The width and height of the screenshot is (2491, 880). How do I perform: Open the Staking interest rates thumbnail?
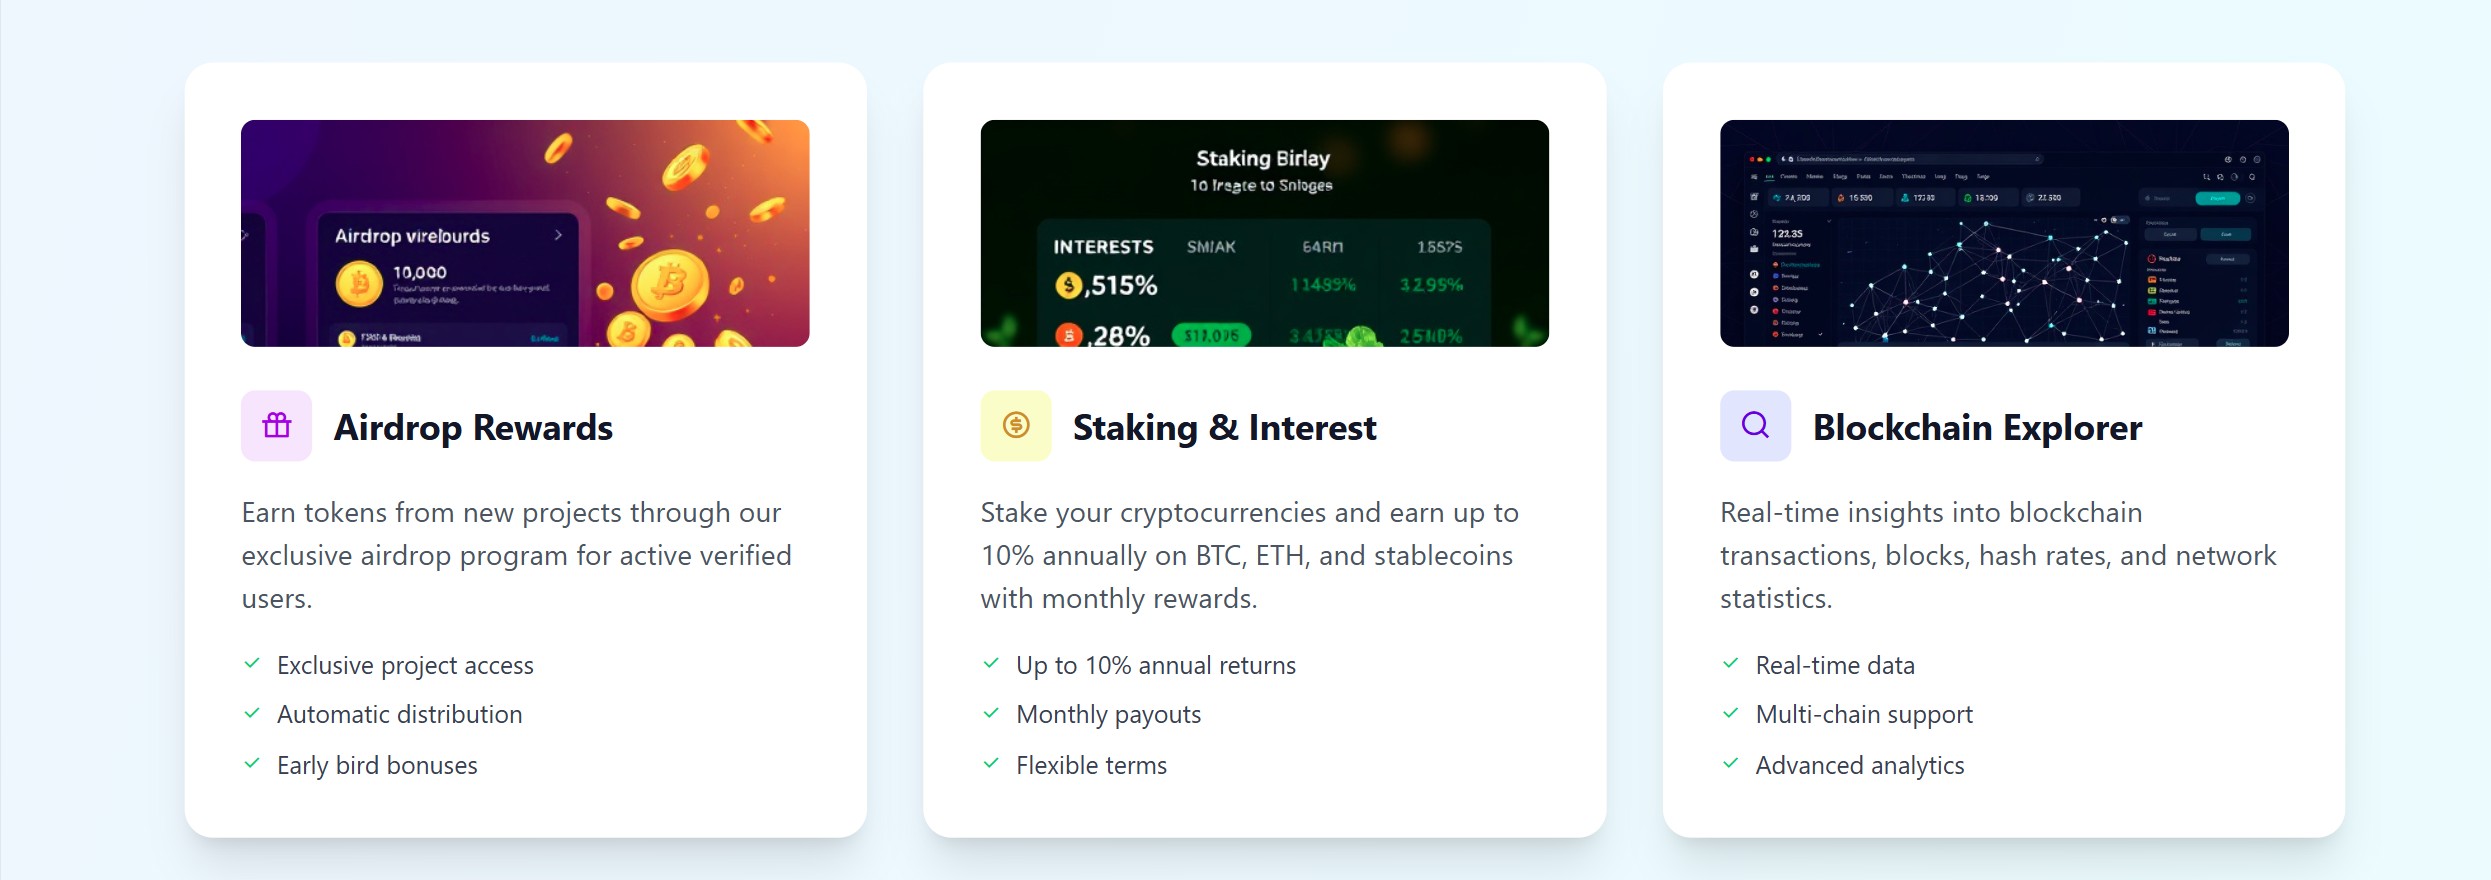click(x=1264, y=233)
